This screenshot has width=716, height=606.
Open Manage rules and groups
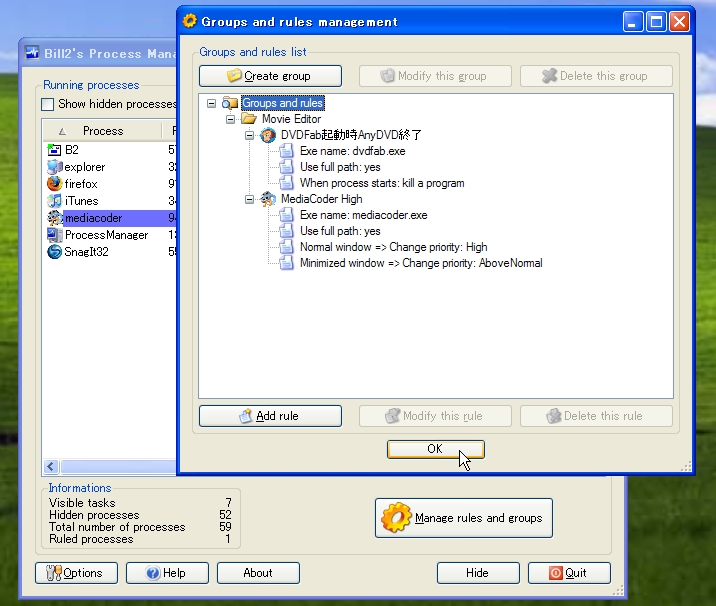coord(464,518)
